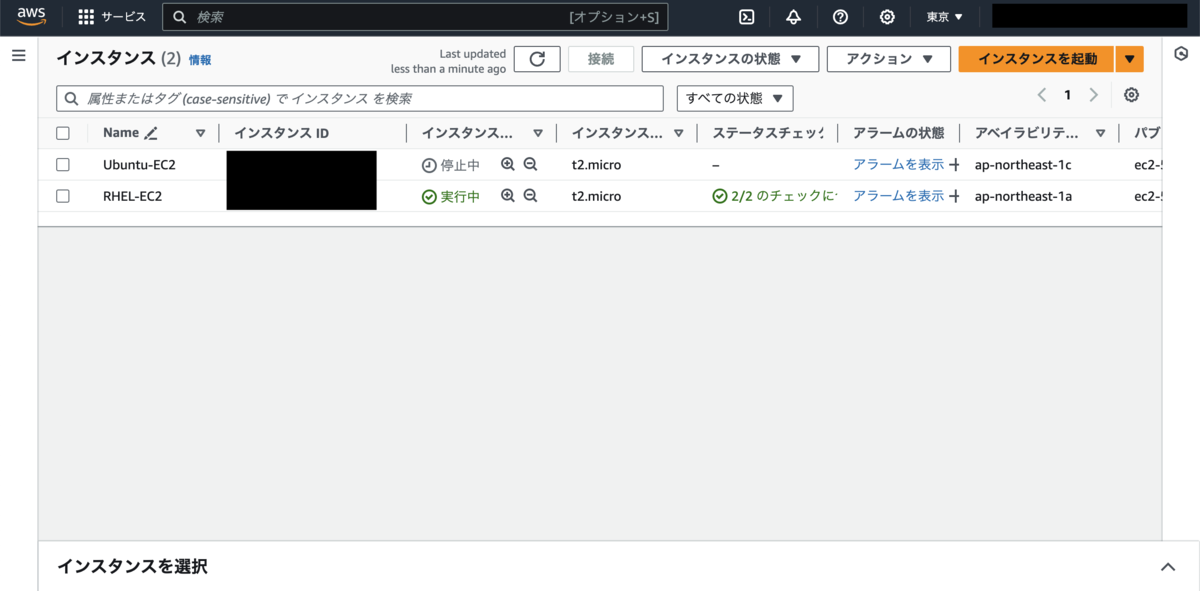Screen dimensions: 1200x591
Task: Add alarm plus icon for Ubuntu-EC2
Action: pos(954,165)
